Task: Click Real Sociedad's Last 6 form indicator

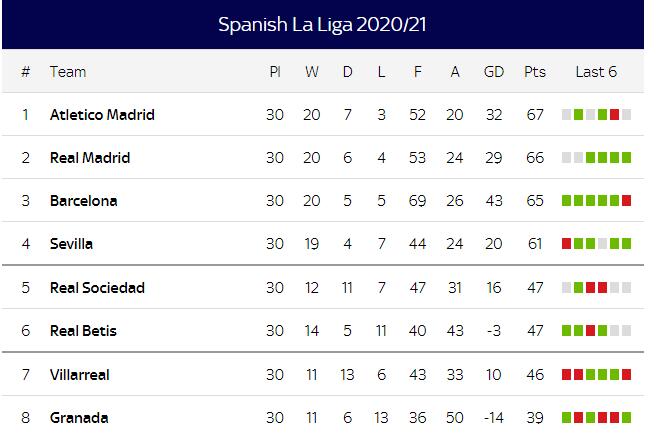Action: pos(596,288)
